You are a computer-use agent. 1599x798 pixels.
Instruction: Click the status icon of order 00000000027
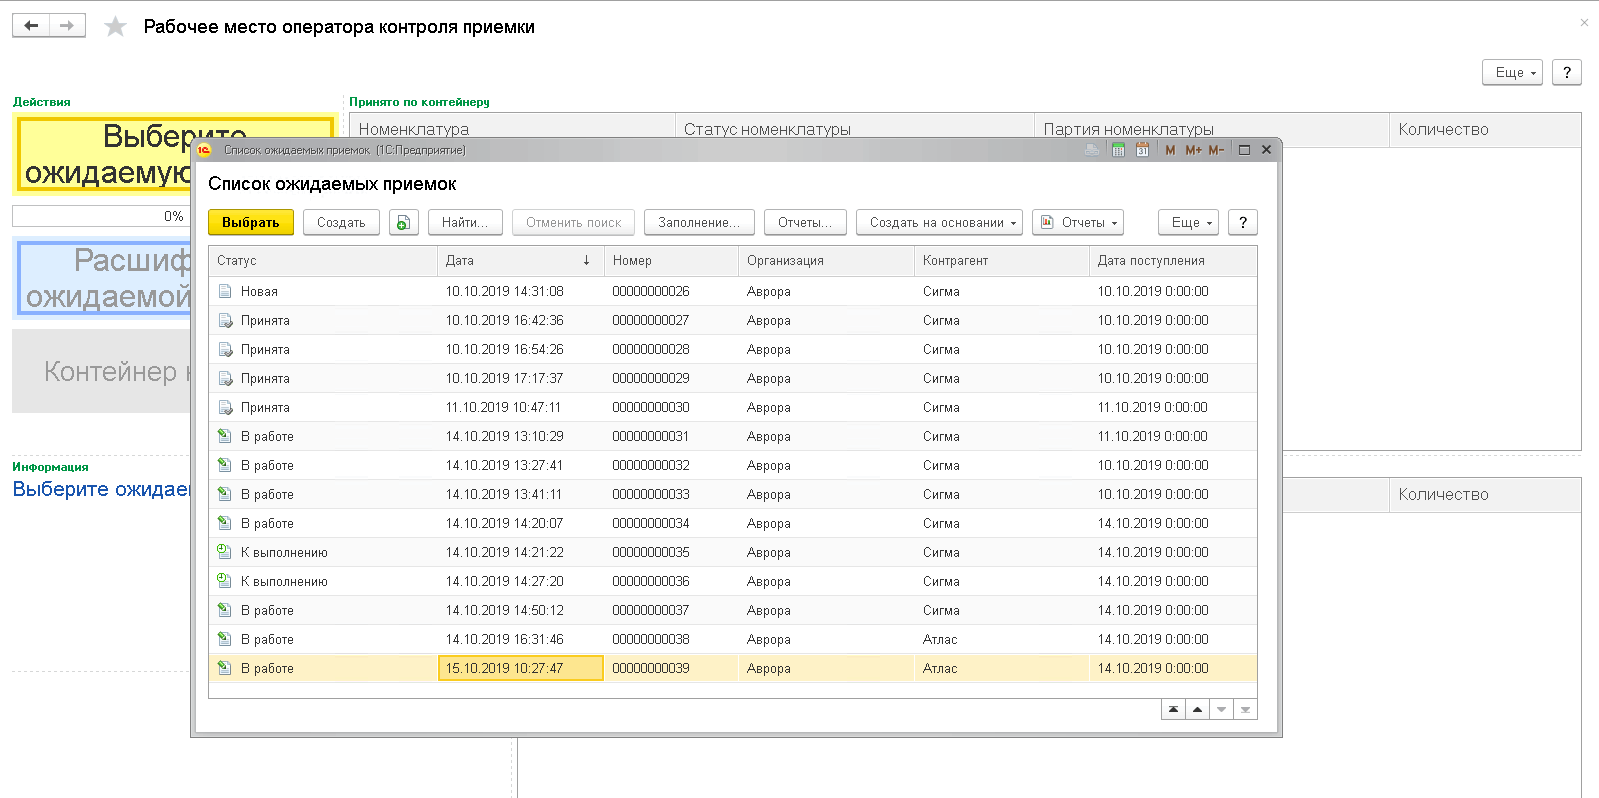click(x=225, y=320)
